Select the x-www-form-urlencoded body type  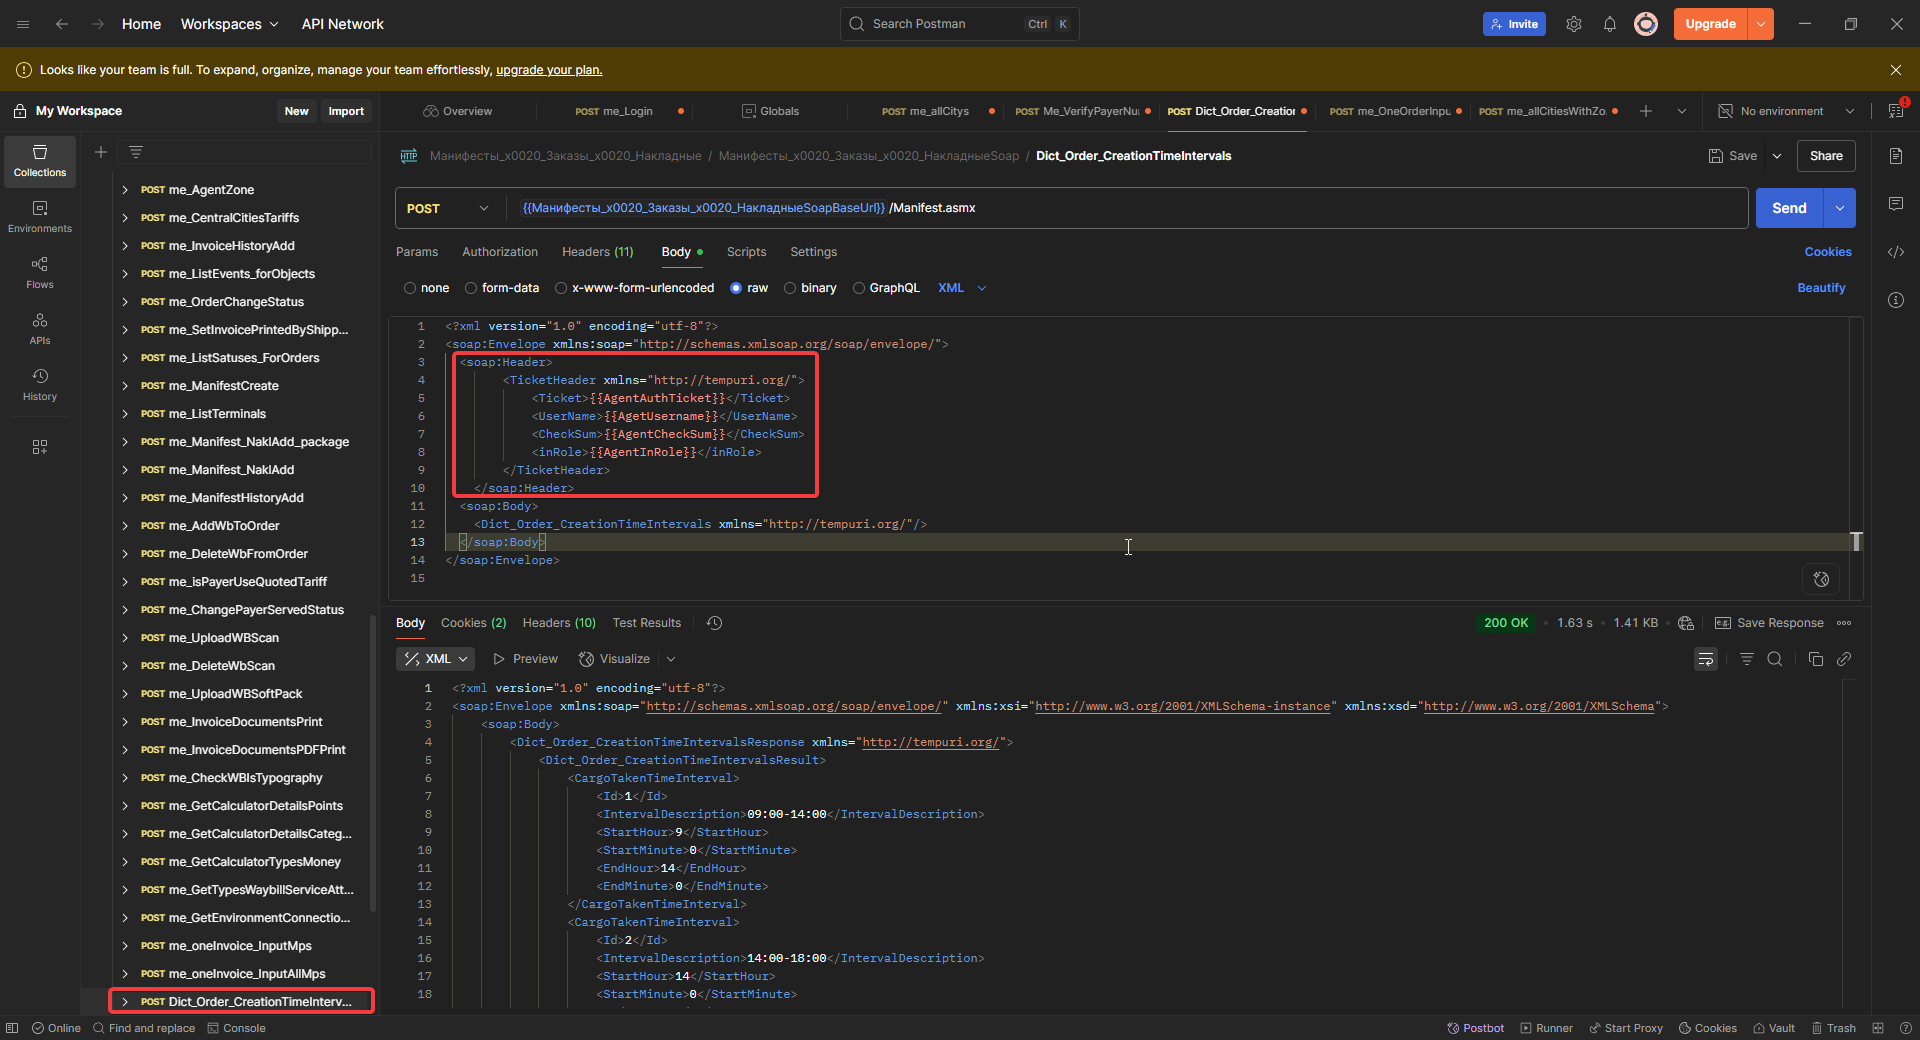(561, 288)
